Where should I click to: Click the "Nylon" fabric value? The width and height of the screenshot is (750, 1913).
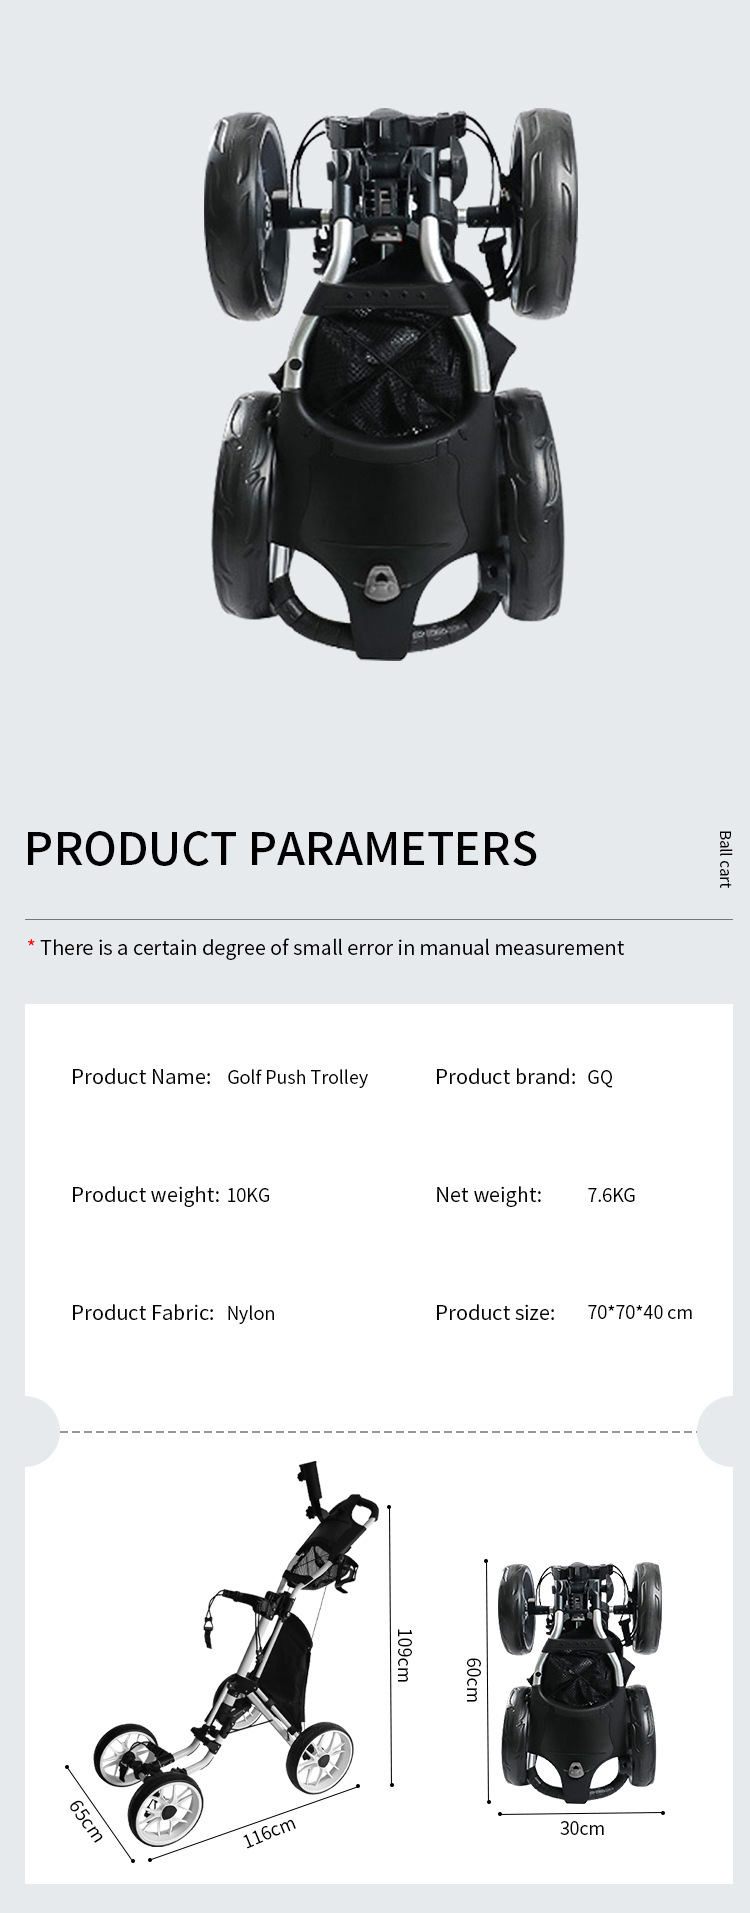click(x=250, y=1313)
